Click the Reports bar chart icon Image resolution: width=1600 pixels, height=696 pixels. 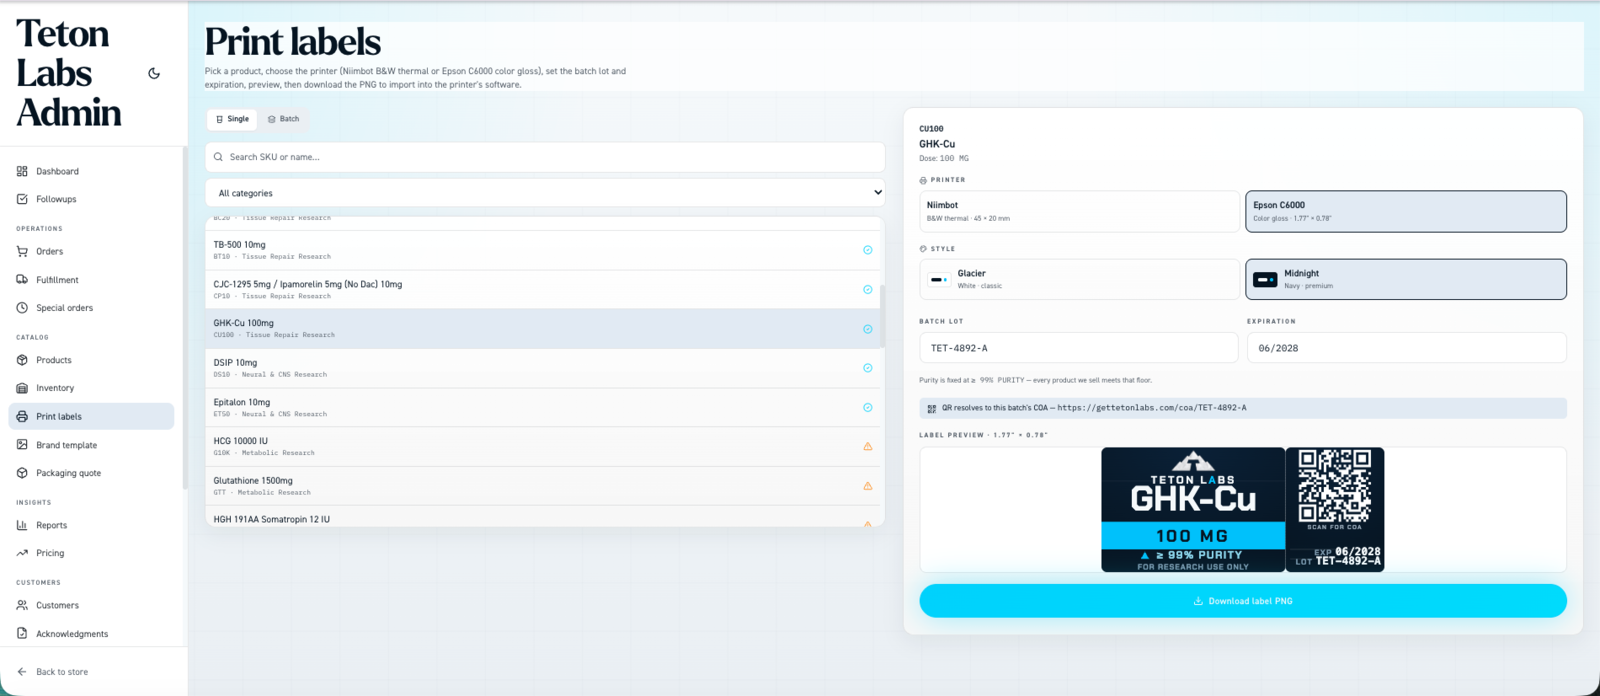(22, 525)
